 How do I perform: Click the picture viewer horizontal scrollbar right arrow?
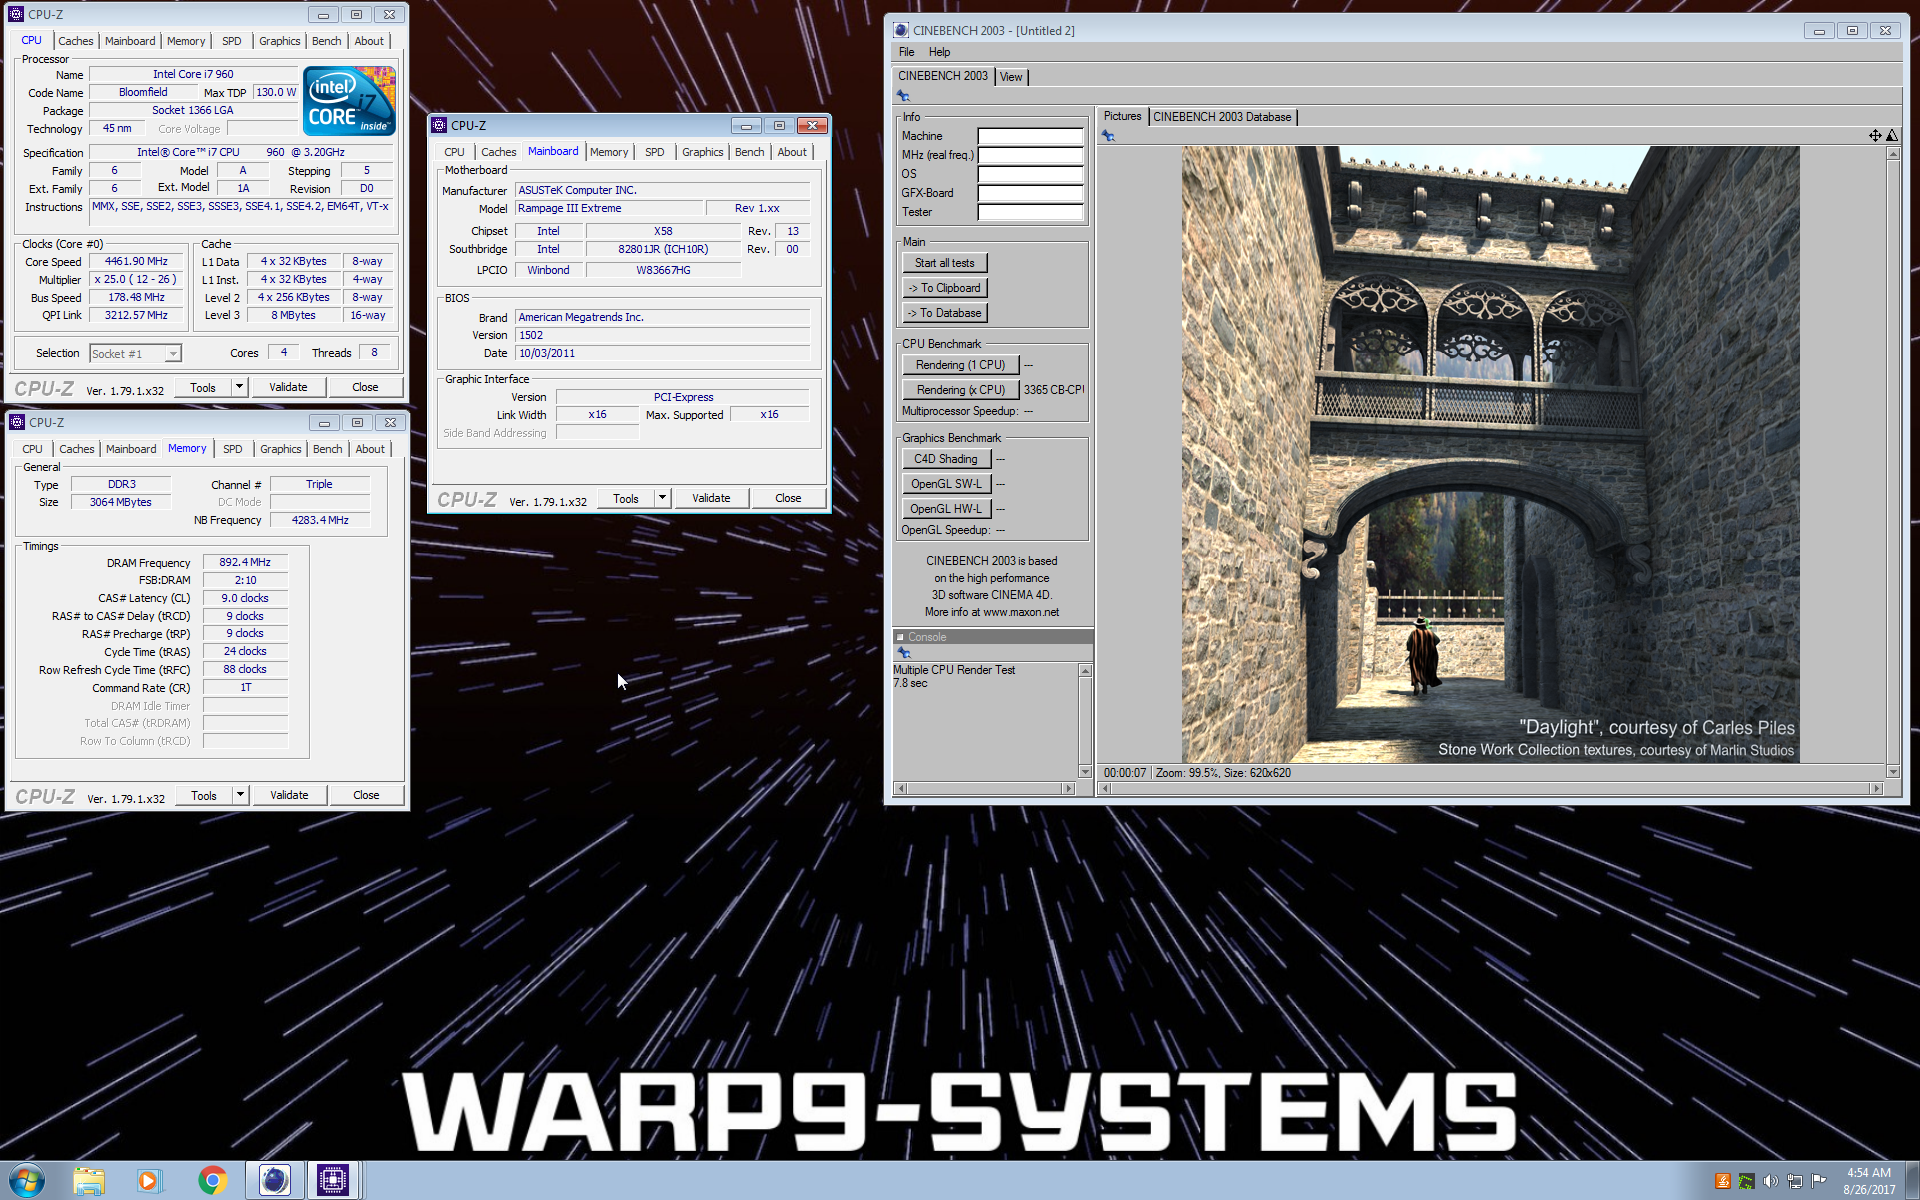tap(1876, 789)
